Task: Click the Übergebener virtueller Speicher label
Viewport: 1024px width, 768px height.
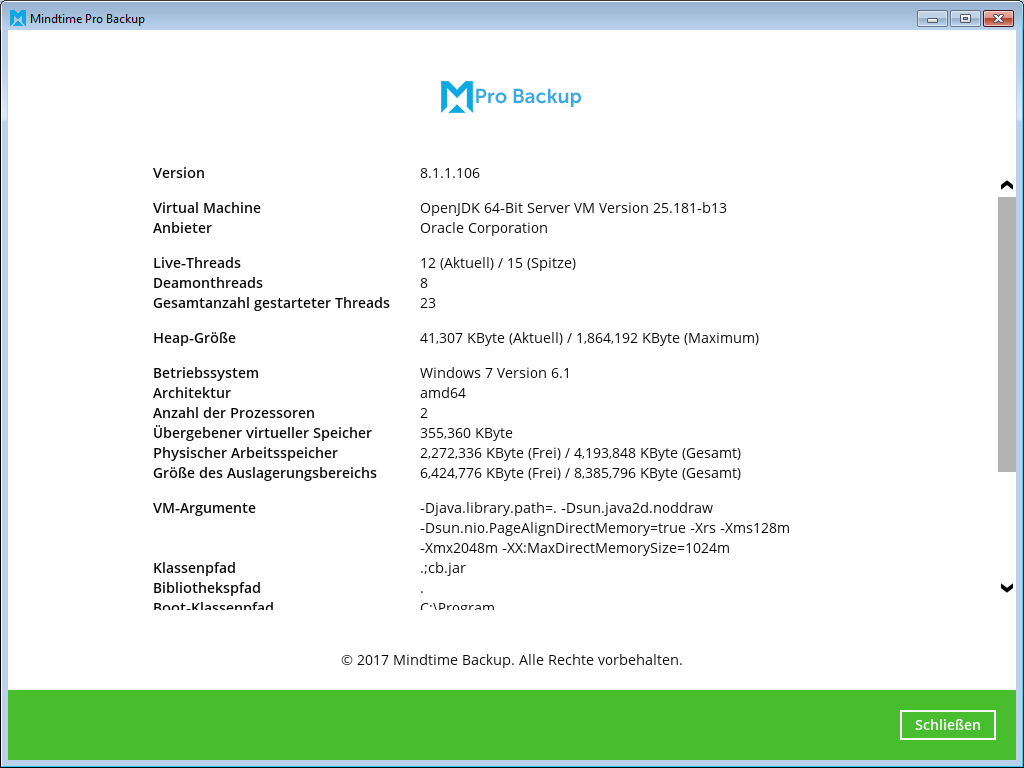Action: (262, 433)
